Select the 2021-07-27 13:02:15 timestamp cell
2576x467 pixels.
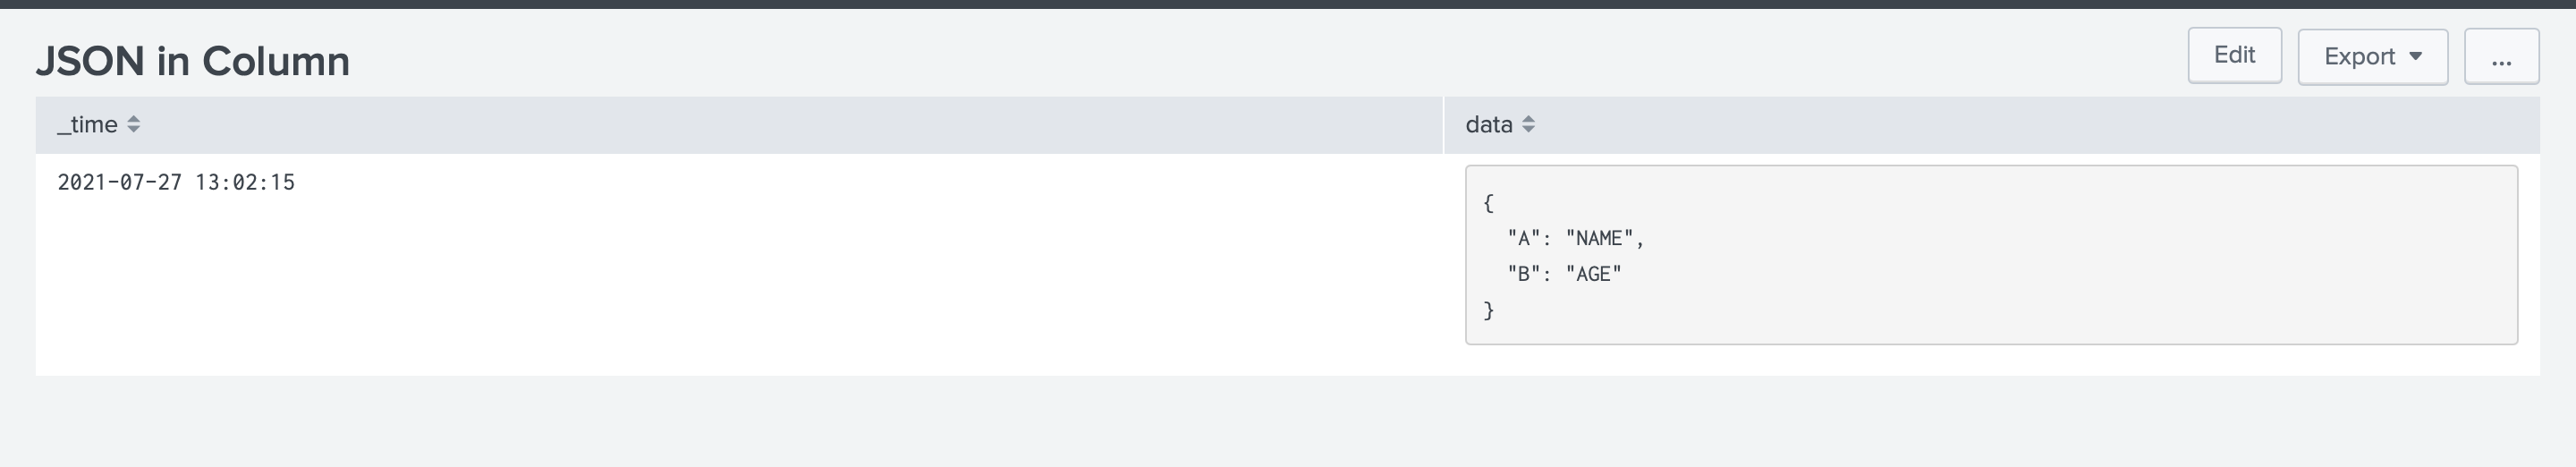[x=176, y=182]
